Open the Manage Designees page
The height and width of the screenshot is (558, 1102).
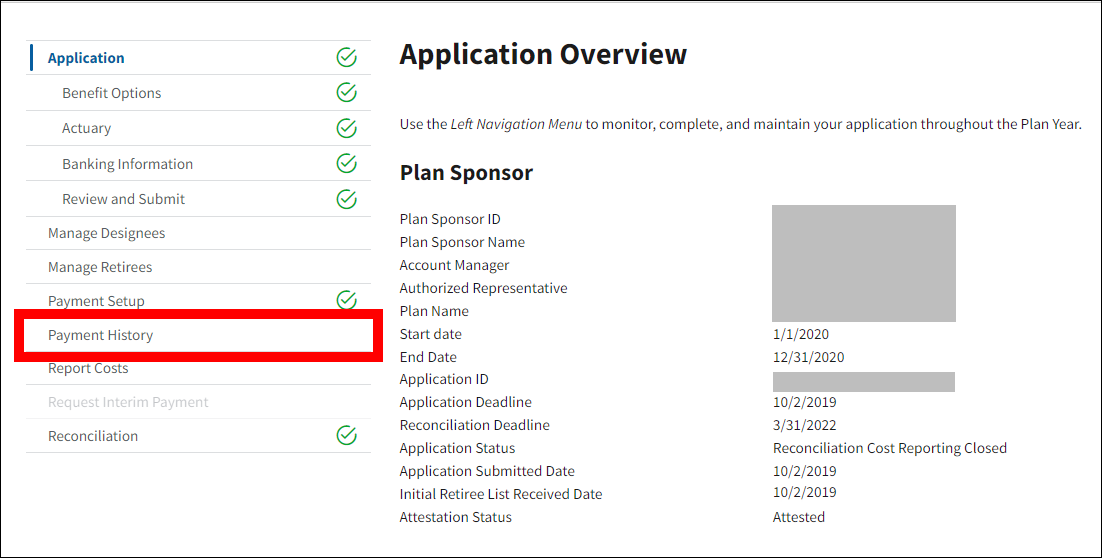pyautogui.click(x=106, y=233)
